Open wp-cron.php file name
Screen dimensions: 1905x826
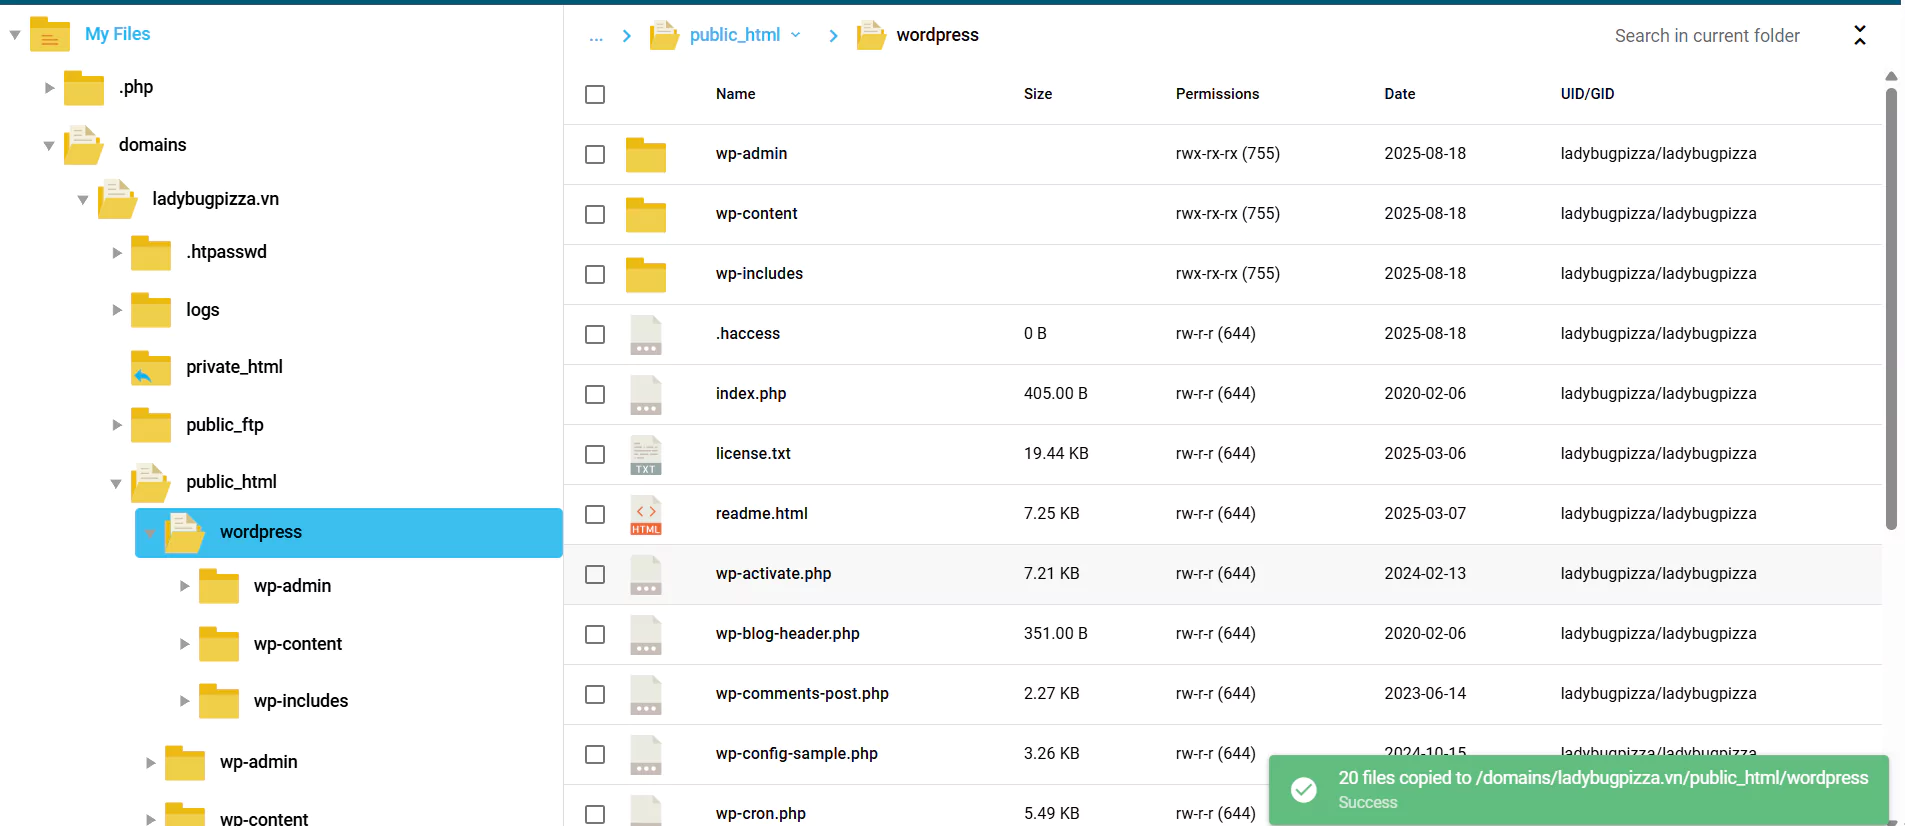click(x=760, y=814)
